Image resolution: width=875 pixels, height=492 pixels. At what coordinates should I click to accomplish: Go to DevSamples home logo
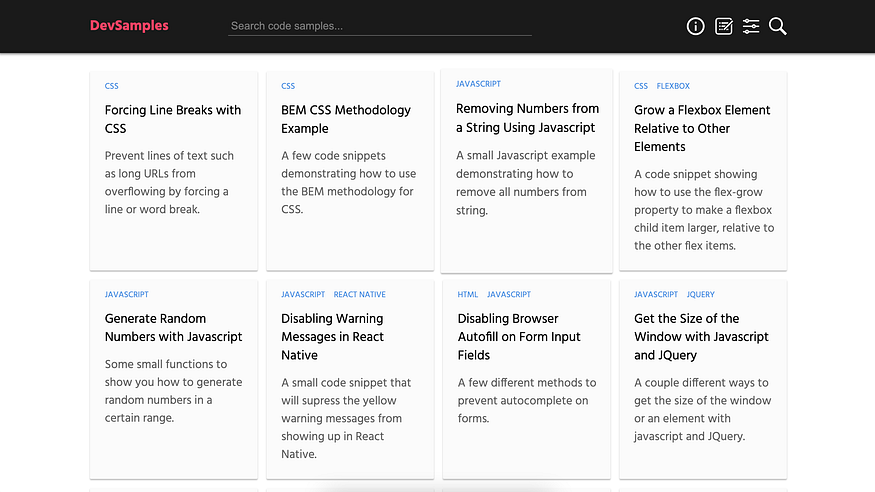129,26
